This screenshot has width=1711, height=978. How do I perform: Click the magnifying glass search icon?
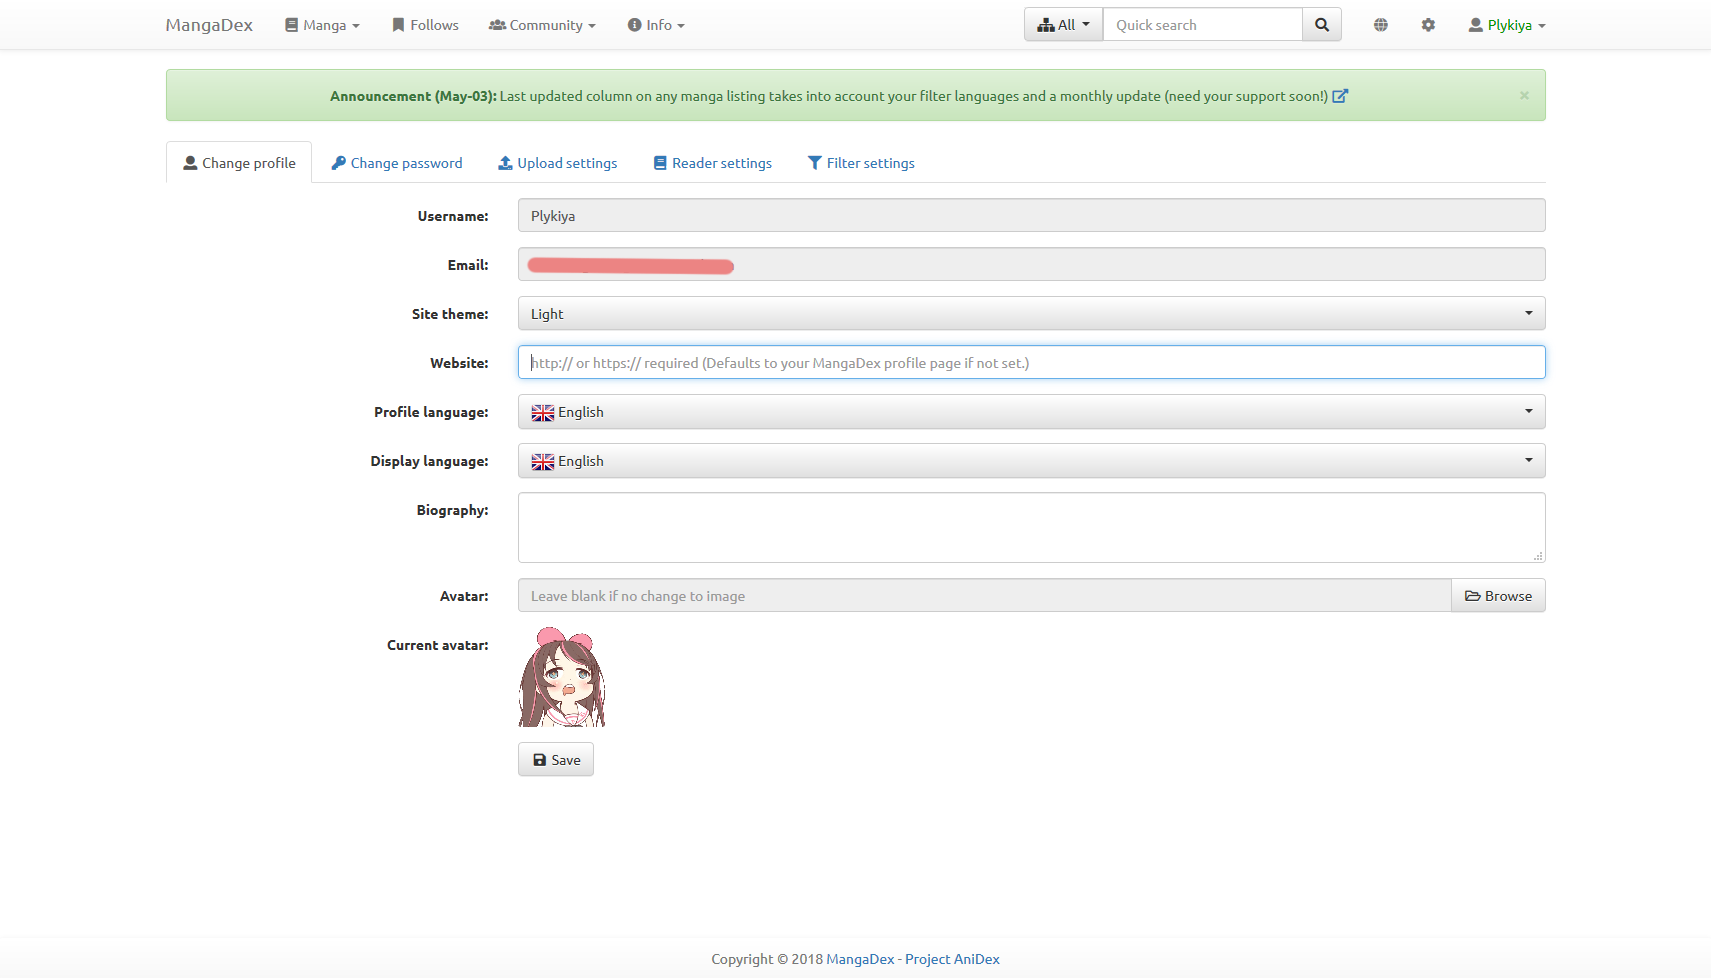(1322, 25)
